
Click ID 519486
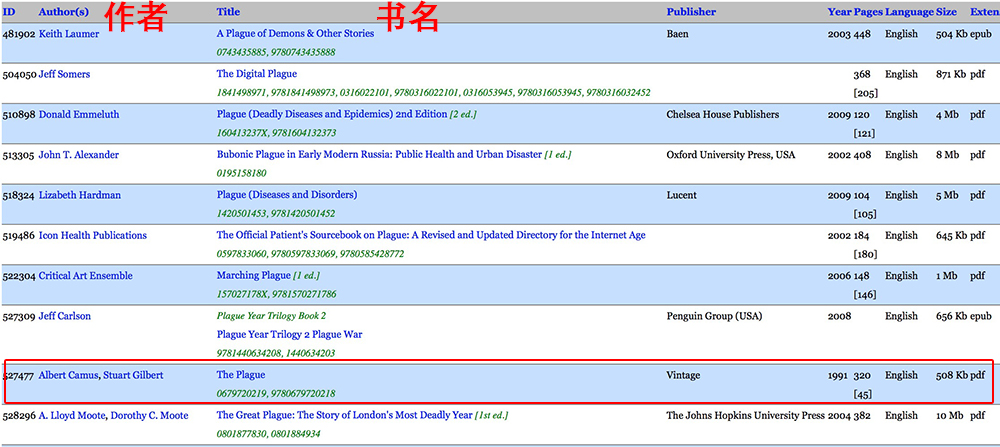click(x=19, y=235)
